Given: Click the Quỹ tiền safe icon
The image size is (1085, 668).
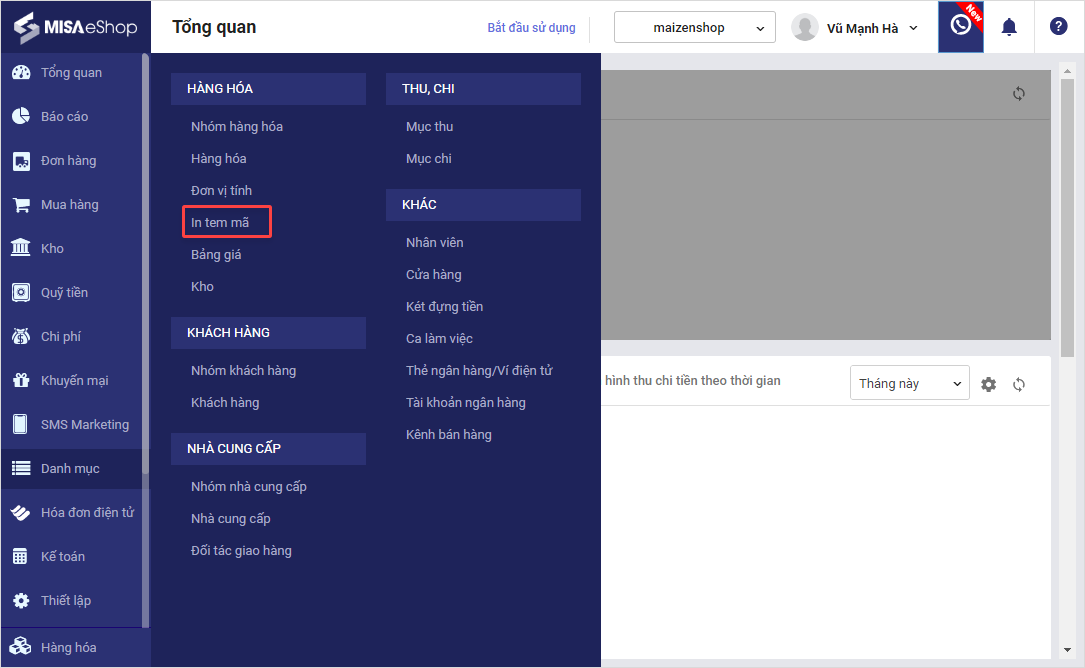Looking at the screenshot, I should pos(21,293).
